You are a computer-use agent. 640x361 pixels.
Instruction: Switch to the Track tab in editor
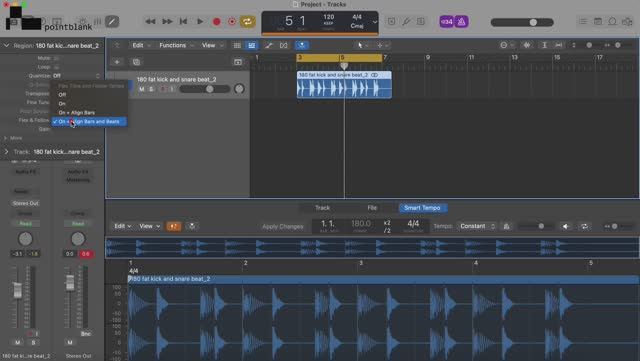click(x=322, y=208)
